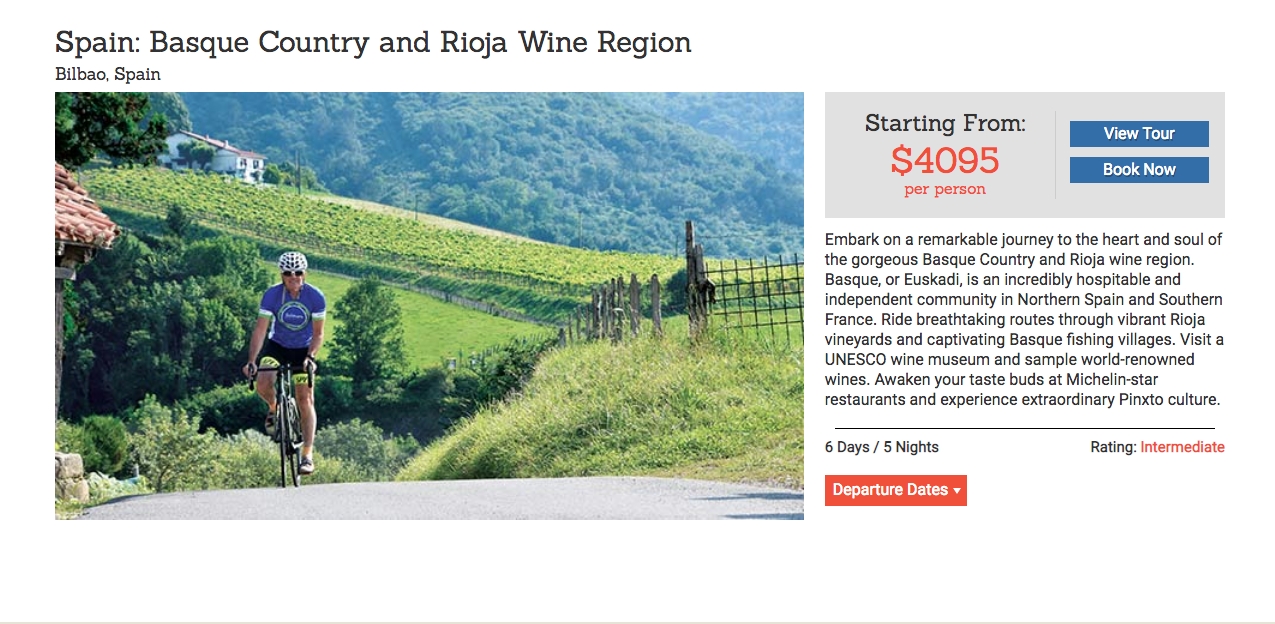Click the terracotta roof in the photo
1275x624 pixels.
pyautogui.click(x=82, y=212)
